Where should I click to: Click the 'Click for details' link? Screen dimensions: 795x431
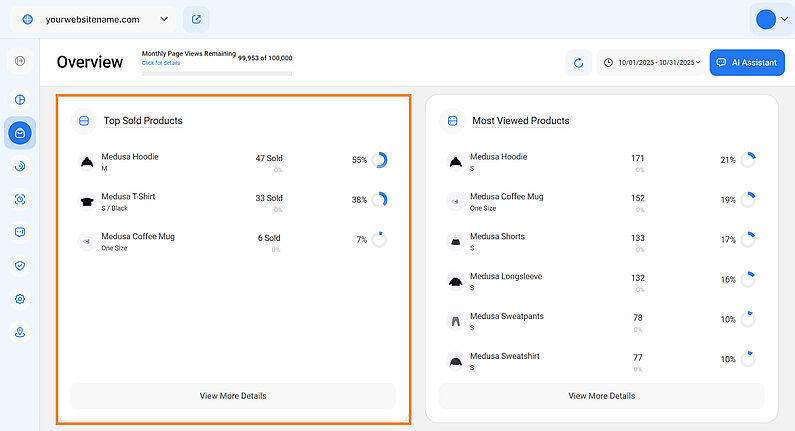pyautogui.click(x=162, y=63)
